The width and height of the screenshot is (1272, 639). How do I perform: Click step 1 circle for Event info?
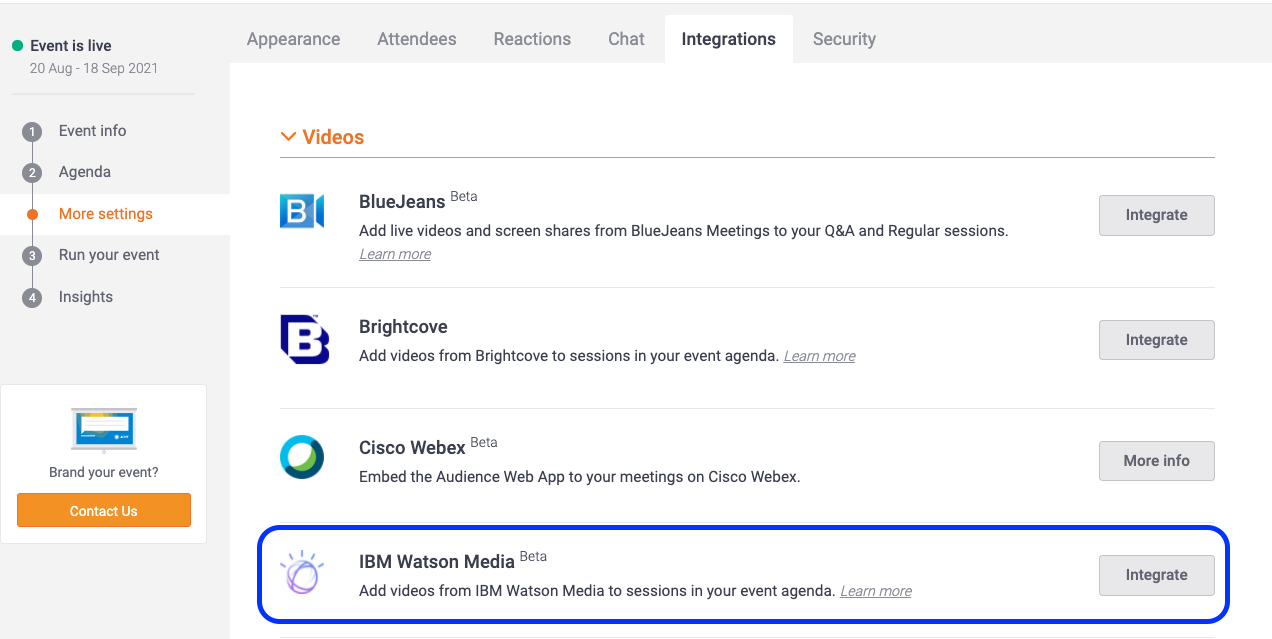tap(32, 132)
